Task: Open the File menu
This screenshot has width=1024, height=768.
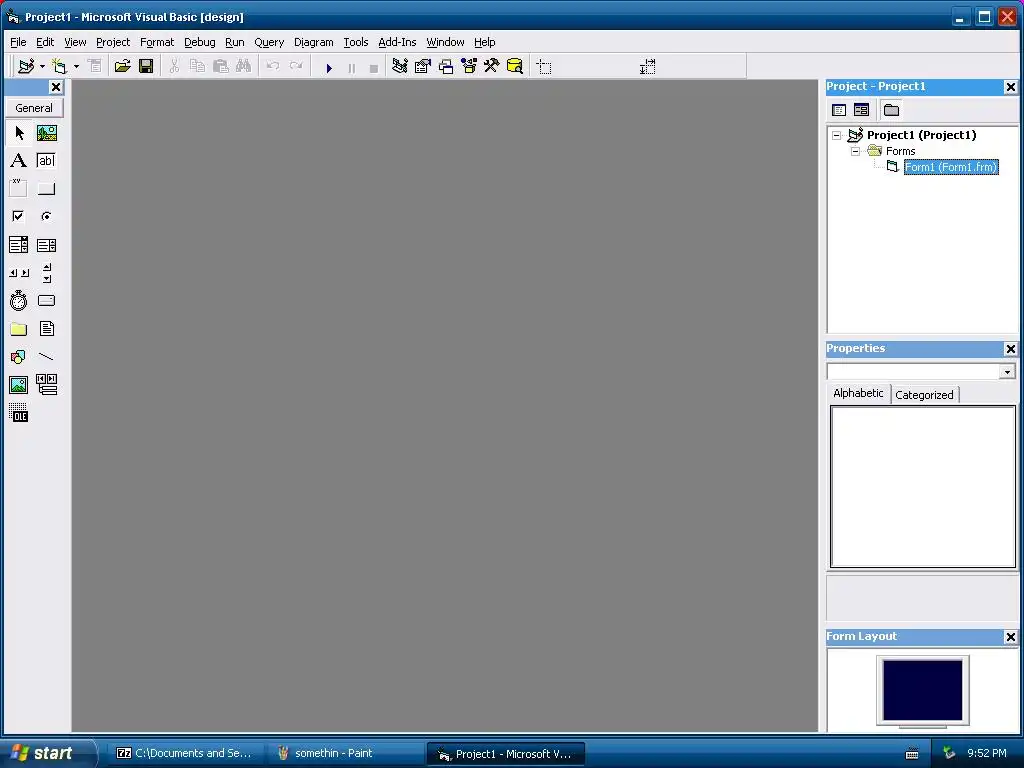Action: coord(18,42)
